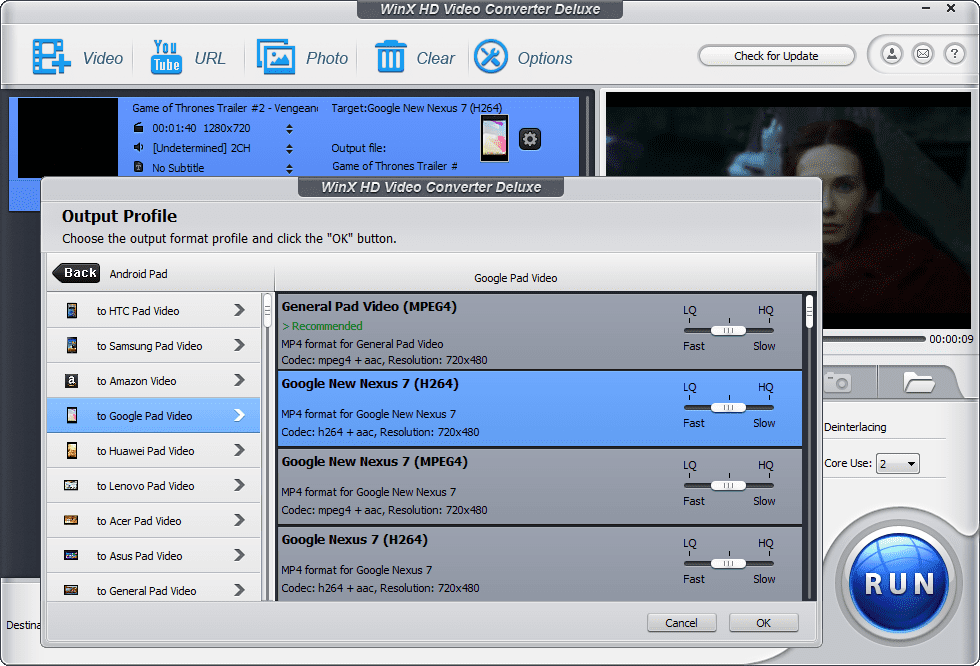This screenshot has width=980, height=666.
Task: Click the Clear trash can icon
Action: pyautogui.click(x=391, y=57)
